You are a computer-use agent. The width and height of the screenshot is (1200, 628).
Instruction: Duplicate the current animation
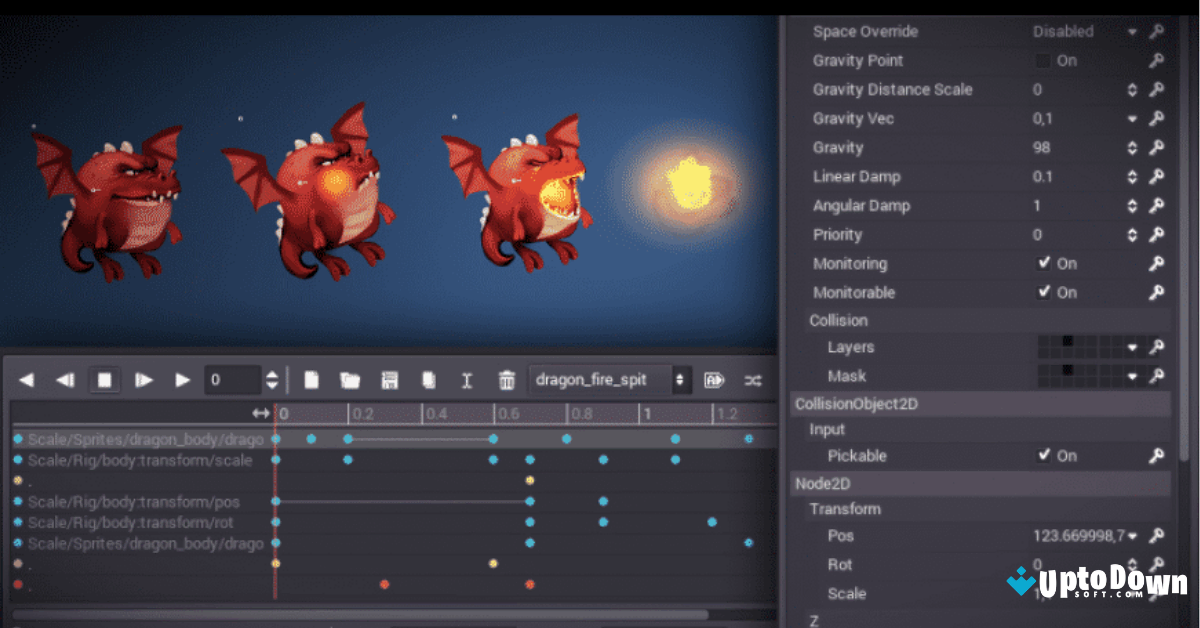[x=429, y=380]
